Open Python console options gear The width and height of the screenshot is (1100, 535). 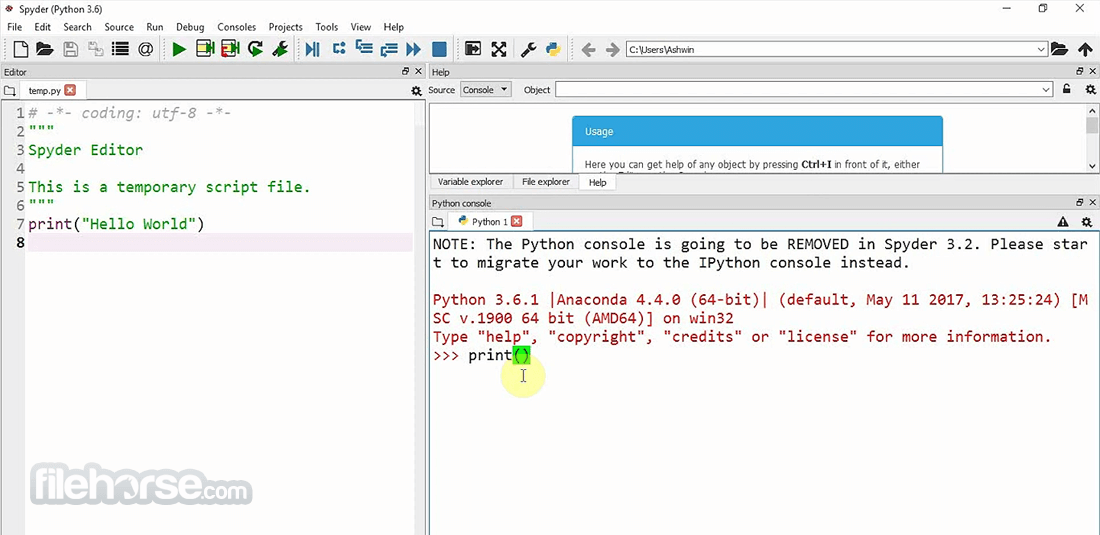tap(1087, 222)
